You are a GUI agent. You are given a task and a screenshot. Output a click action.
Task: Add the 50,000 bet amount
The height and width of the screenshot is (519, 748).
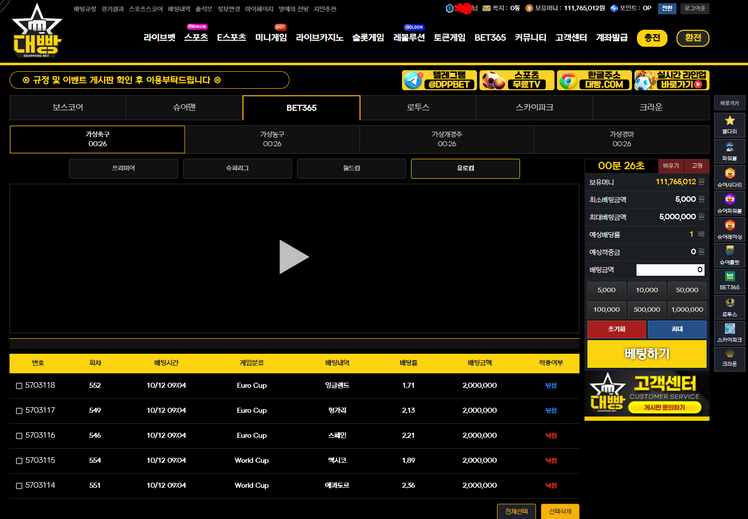click(686, 289)
